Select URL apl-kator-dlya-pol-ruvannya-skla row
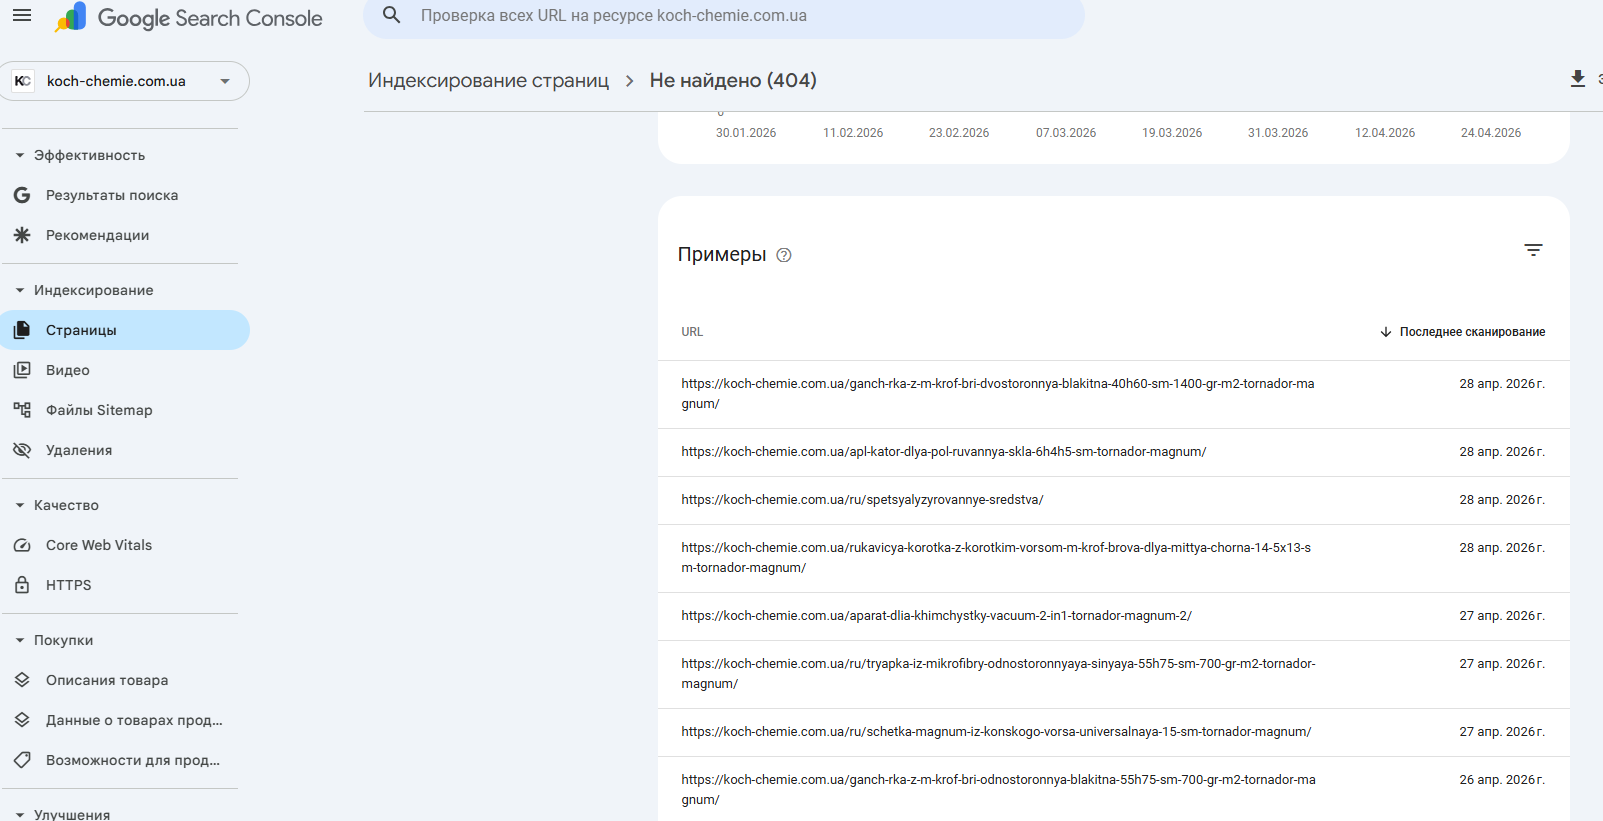 pyautogui.click(x=1114, y=452)
